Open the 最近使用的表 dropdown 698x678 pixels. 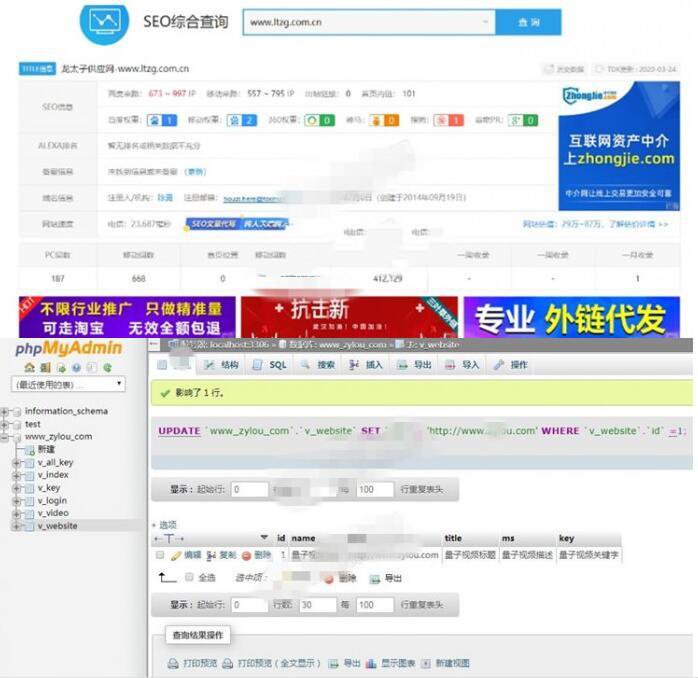click(x=68, y=385)
